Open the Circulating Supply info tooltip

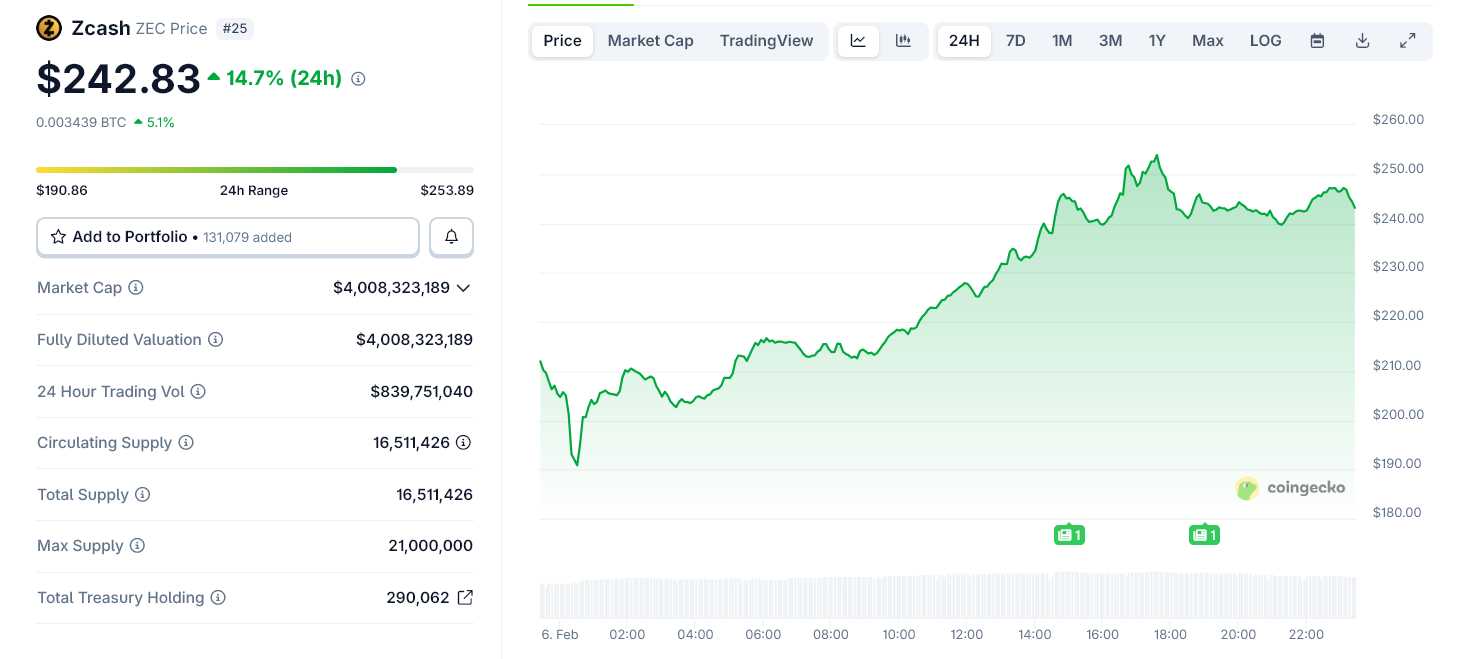coord(188,442)
